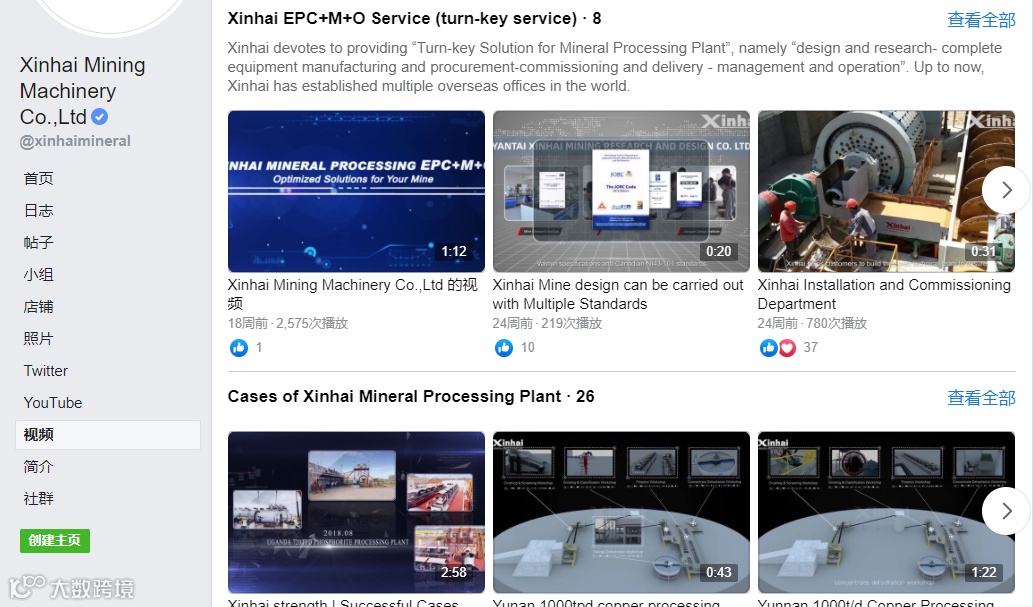Open 'Xinhai Installation and Commissioning Department' title

point(884,294)
